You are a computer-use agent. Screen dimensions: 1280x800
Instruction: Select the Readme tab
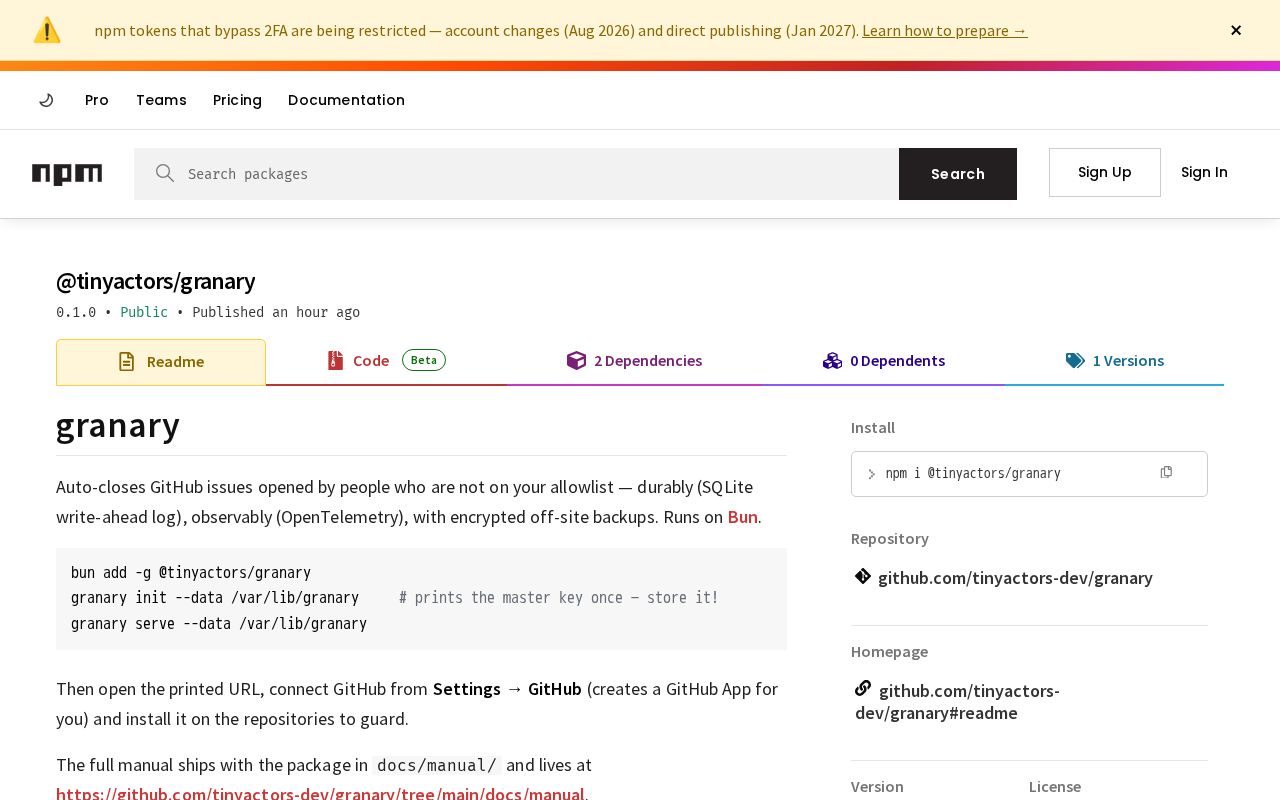point(161,362)
